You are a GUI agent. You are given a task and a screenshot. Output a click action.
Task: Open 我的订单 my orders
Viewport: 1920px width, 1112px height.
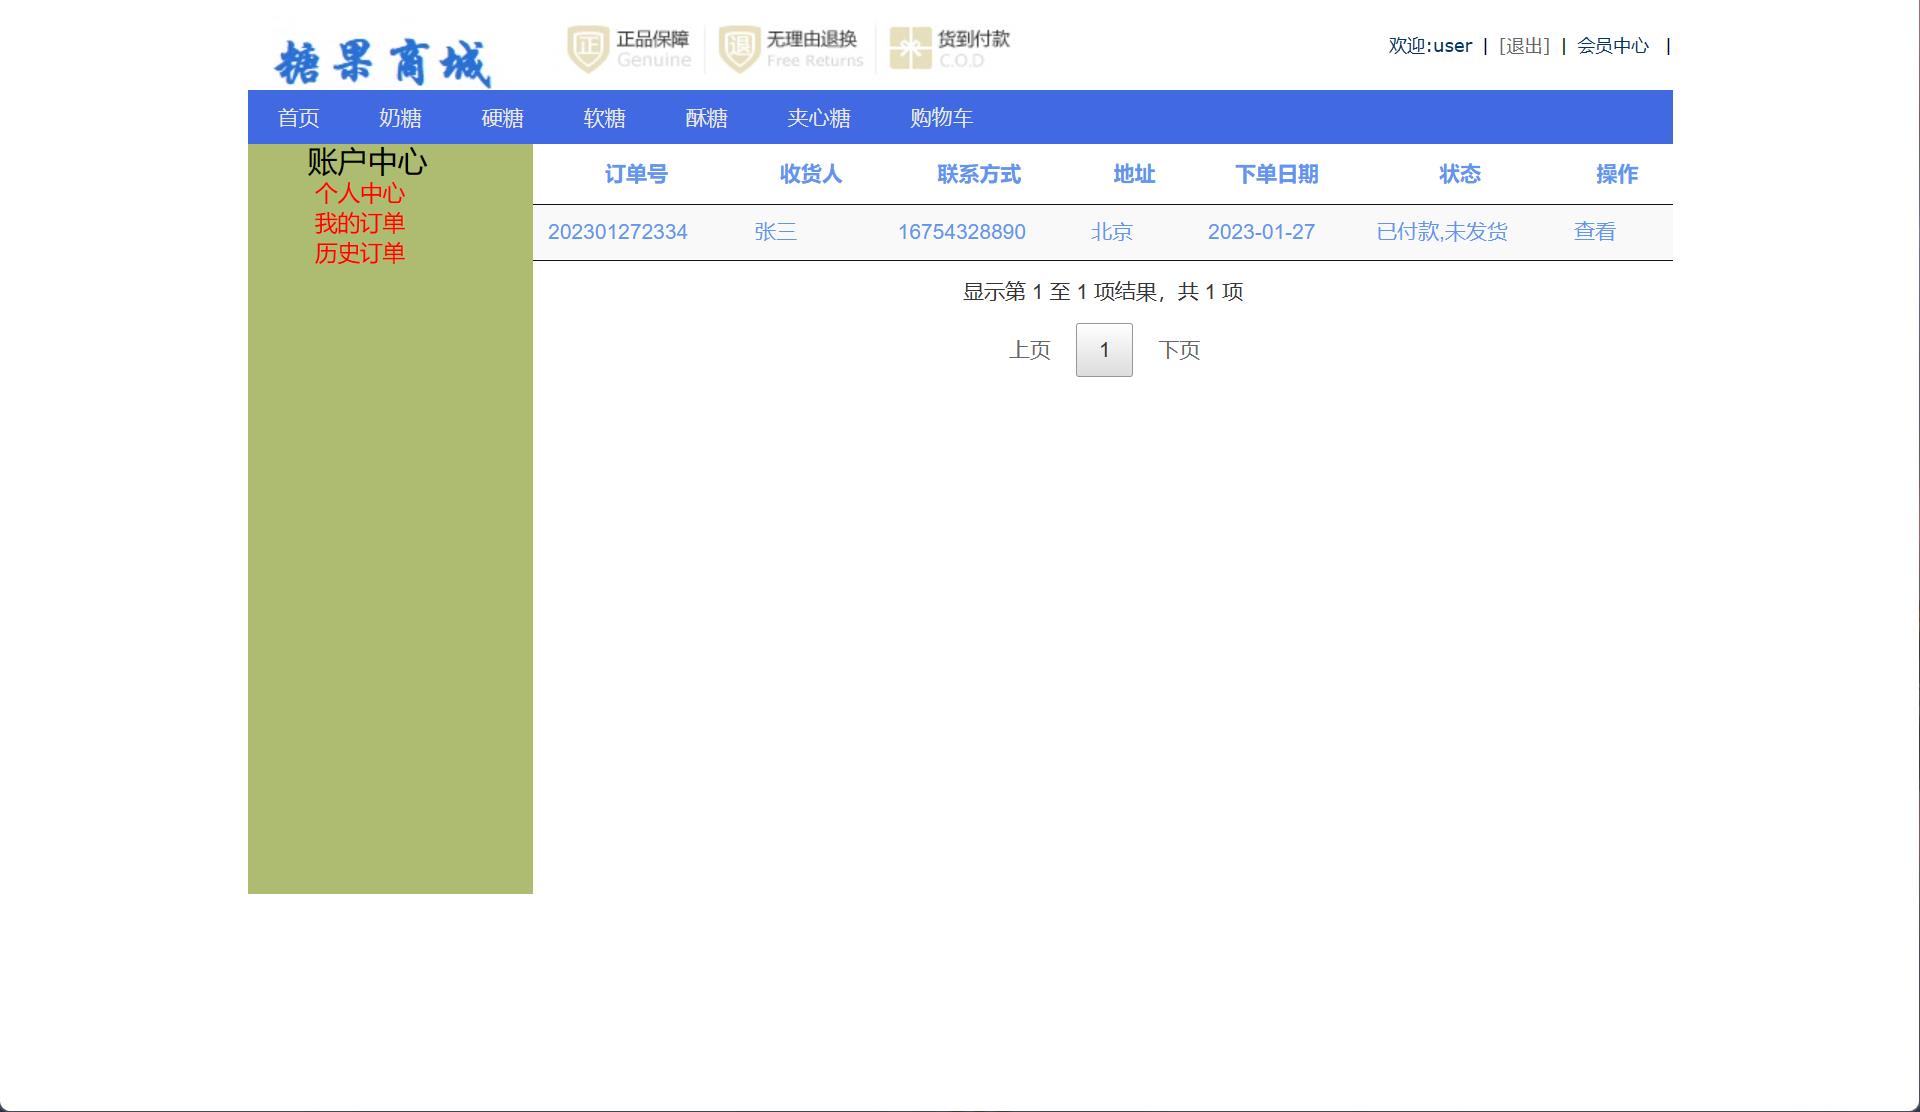[x=360, y=223]
